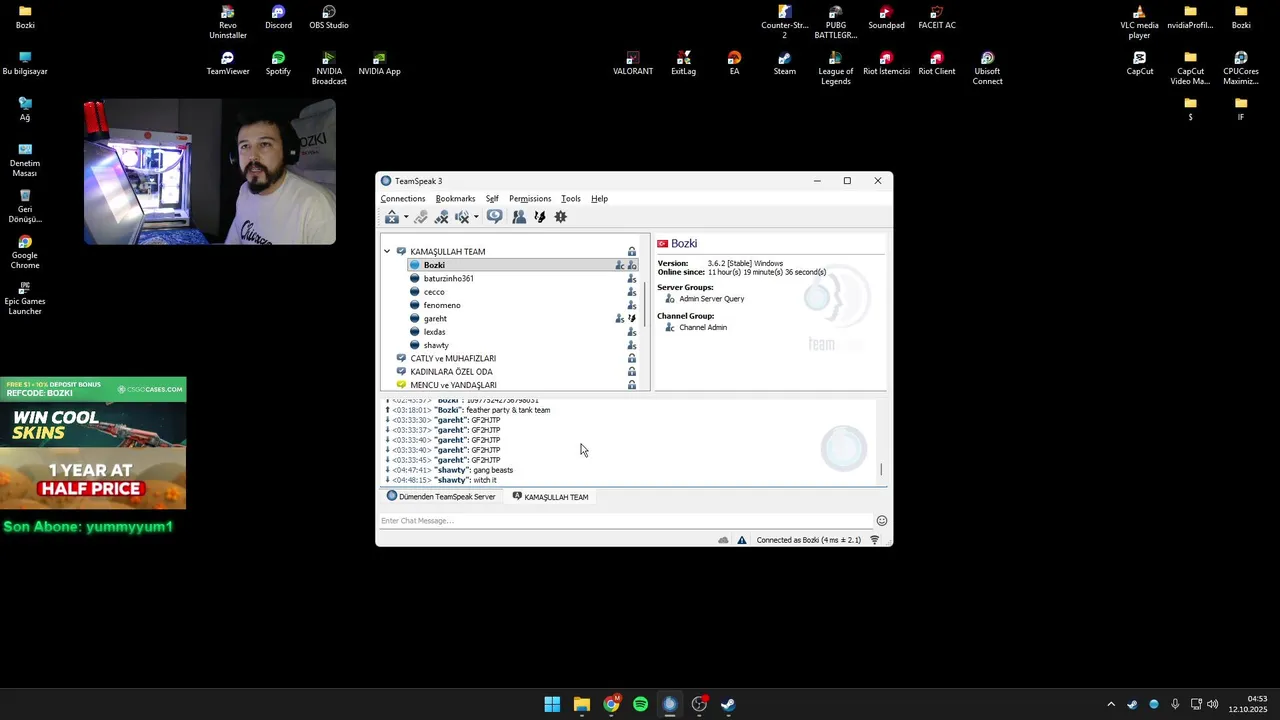
Task: Open the Connections menu
Action: point(403,199)
